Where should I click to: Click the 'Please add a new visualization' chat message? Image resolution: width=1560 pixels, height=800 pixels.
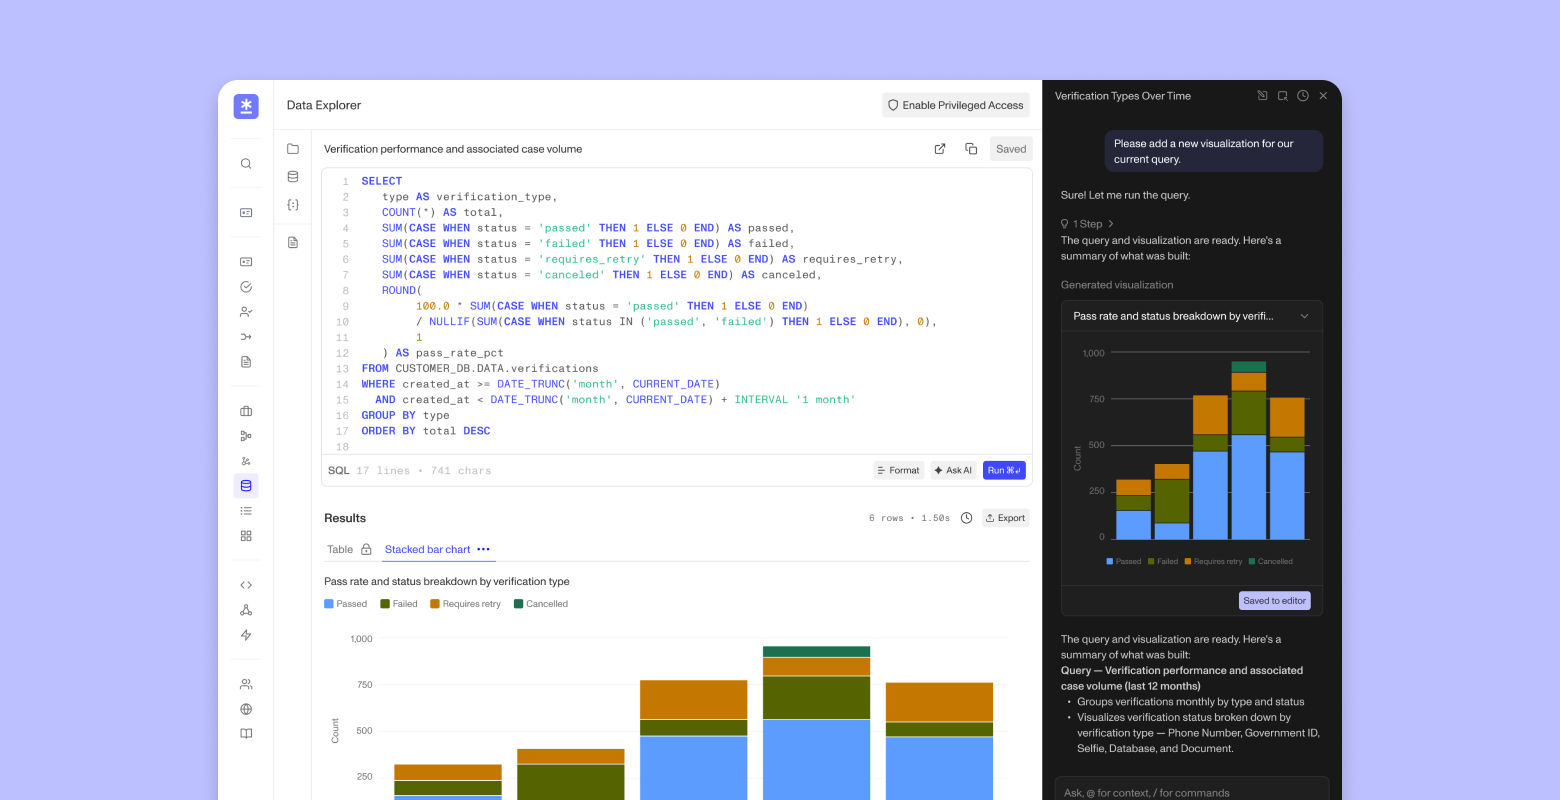point(1213,151)
